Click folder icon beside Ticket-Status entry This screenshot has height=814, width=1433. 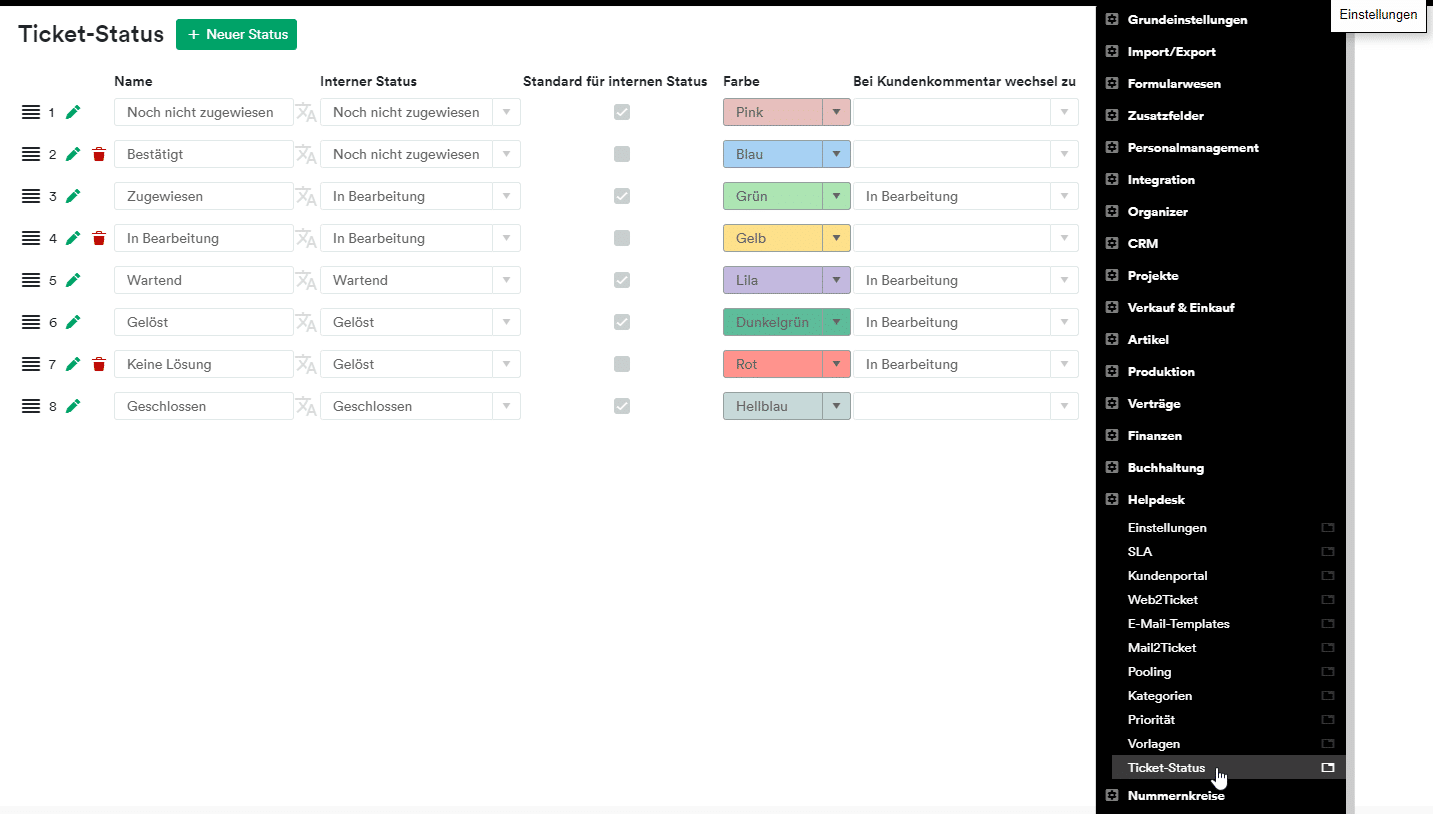(1328, 768)
